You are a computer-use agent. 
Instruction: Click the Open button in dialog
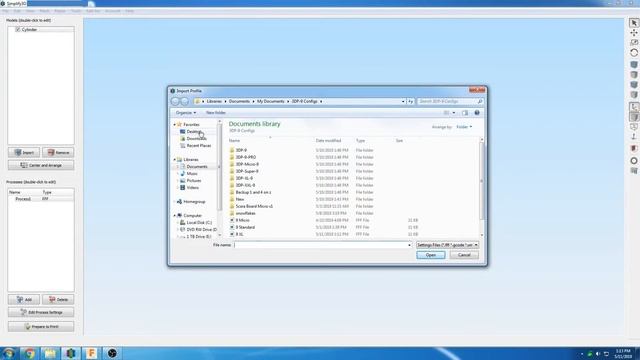(x=431, y=255)
